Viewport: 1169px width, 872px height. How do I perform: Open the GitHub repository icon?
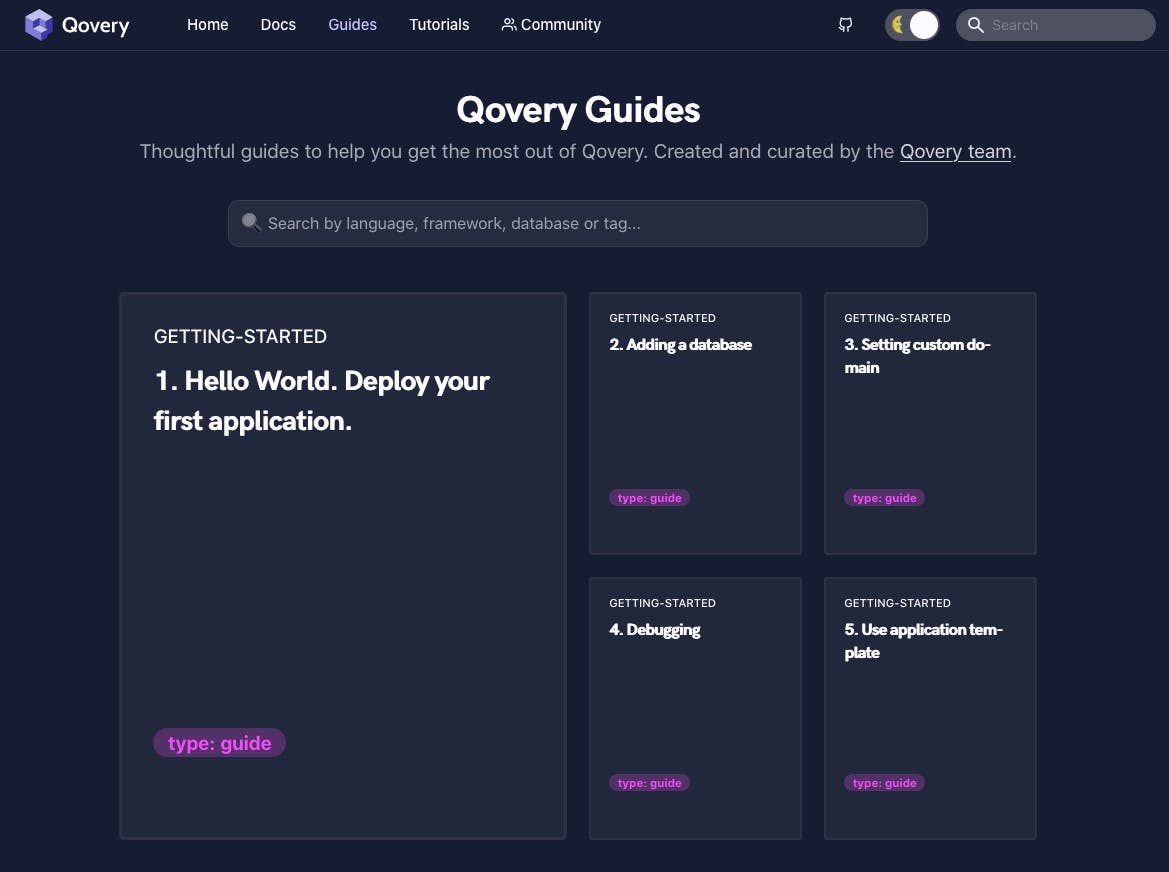(x=845, y=24)
